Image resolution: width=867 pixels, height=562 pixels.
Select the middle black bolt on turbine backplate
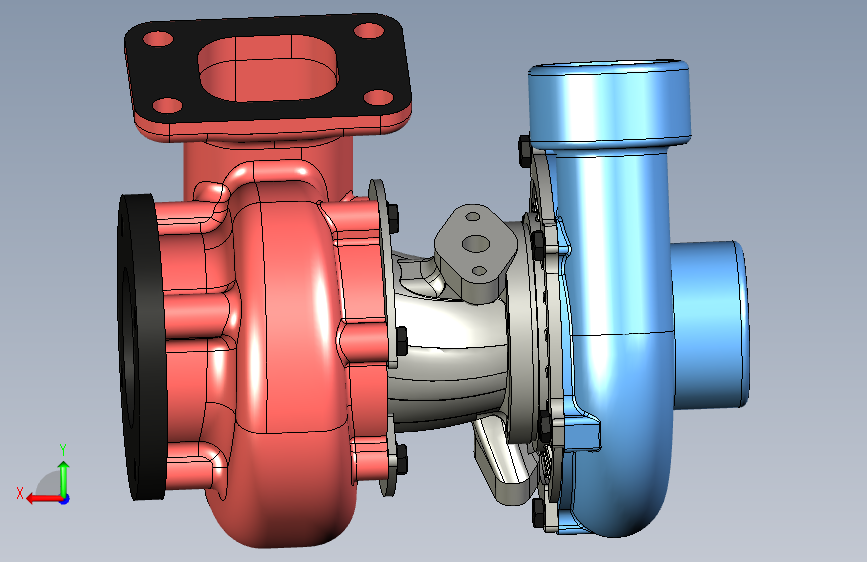401,341
